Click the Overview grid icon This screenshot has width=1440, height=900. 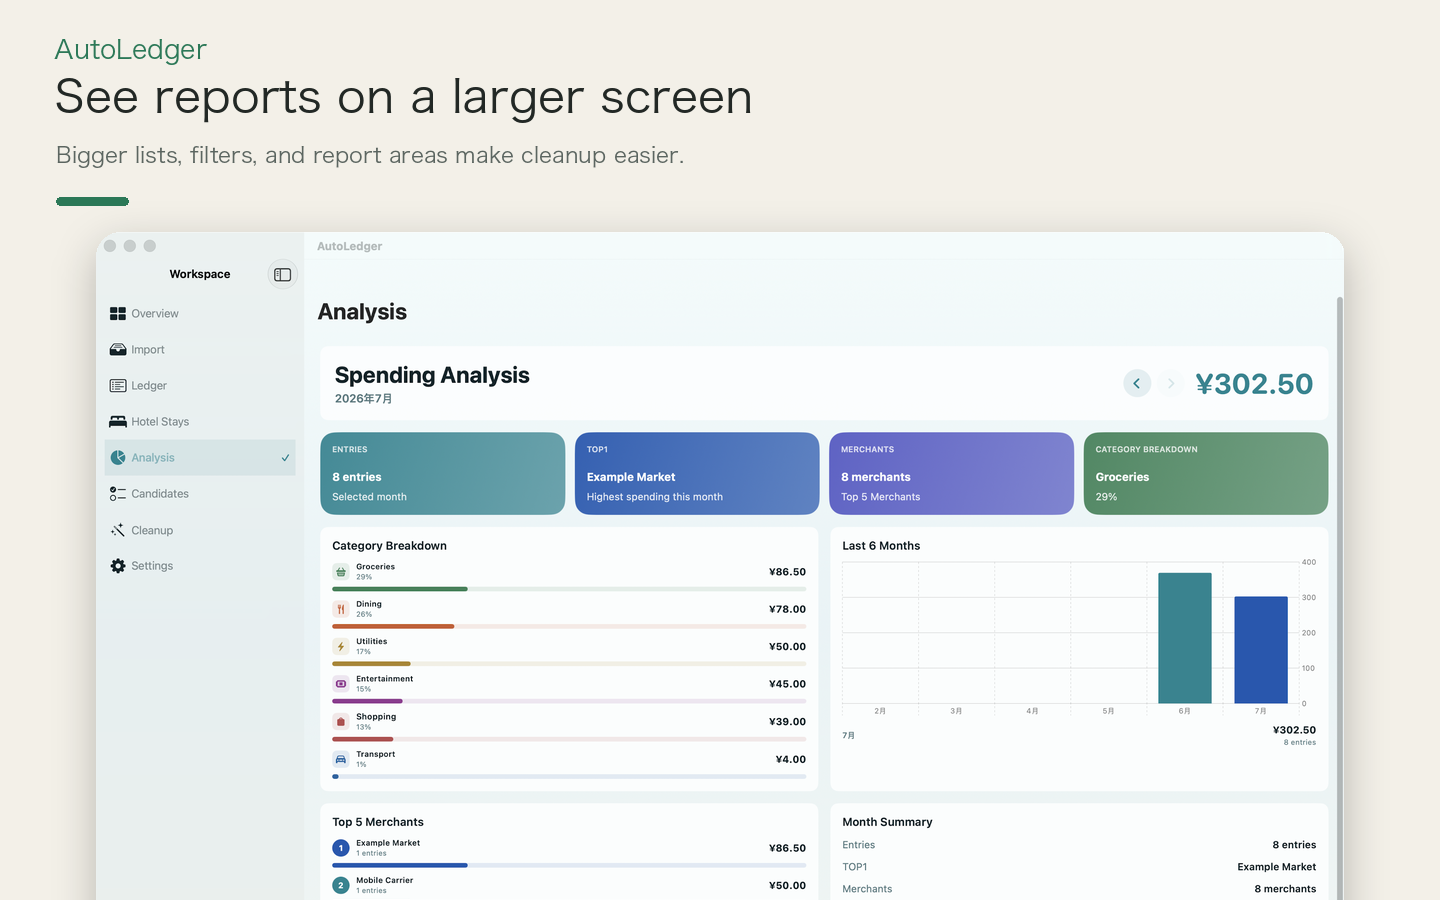118,313
